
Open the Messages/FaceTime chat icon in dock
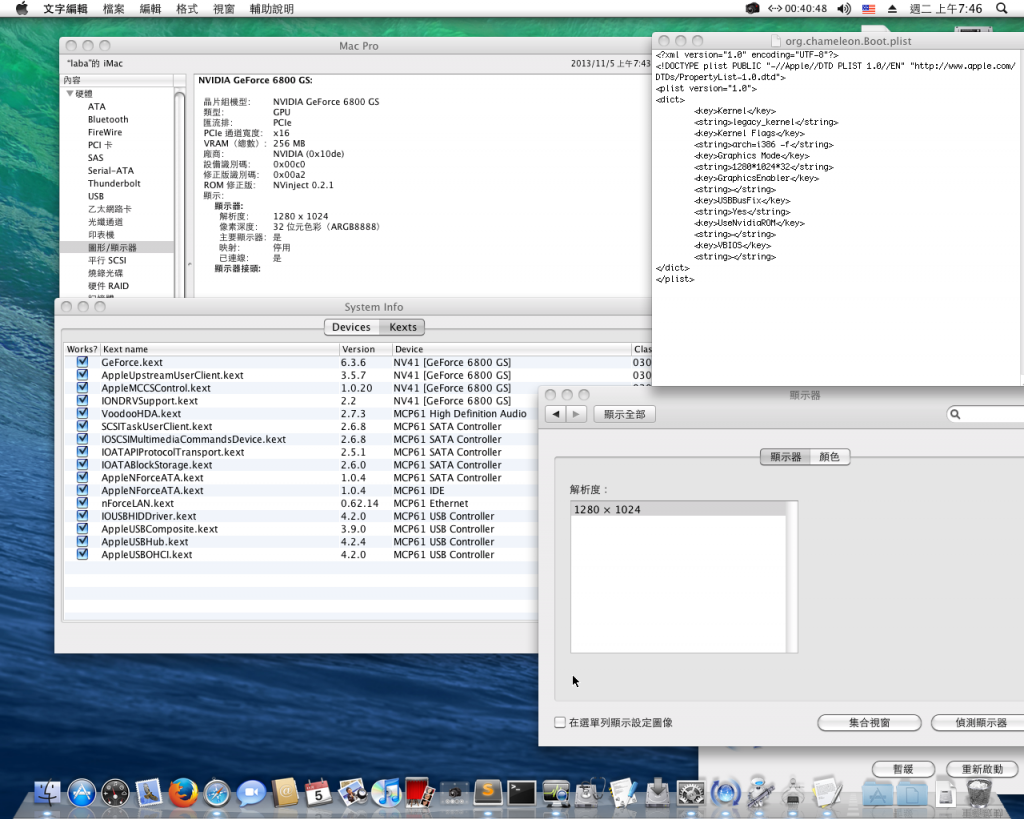pyautogui.click(x=251, y=793)
